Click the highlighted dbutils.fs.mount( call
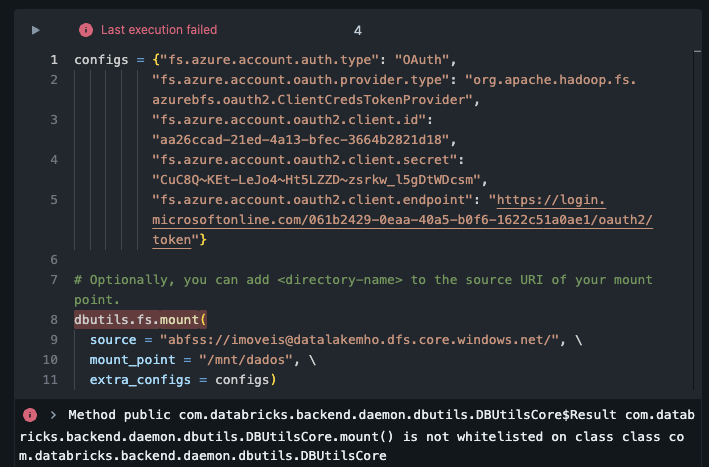This screenshot has height=467, width=709. [141, 320]
